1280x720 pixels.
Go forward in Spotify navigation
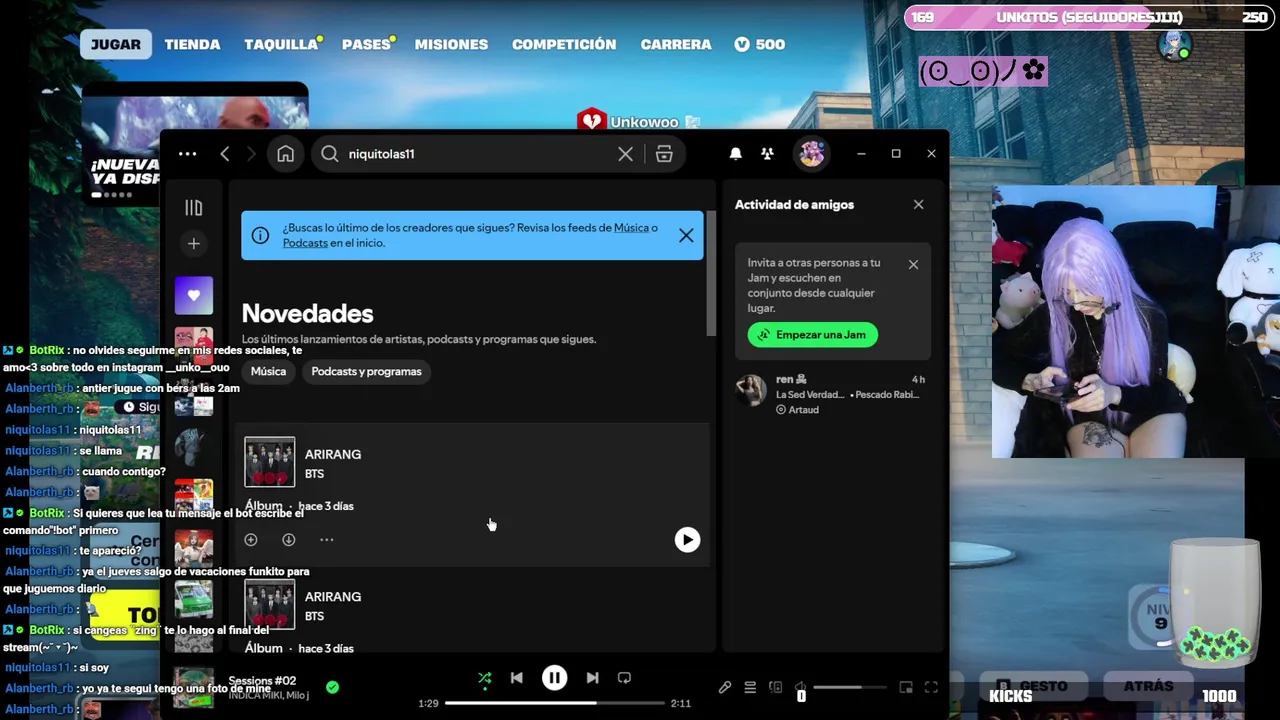(251, 154)
